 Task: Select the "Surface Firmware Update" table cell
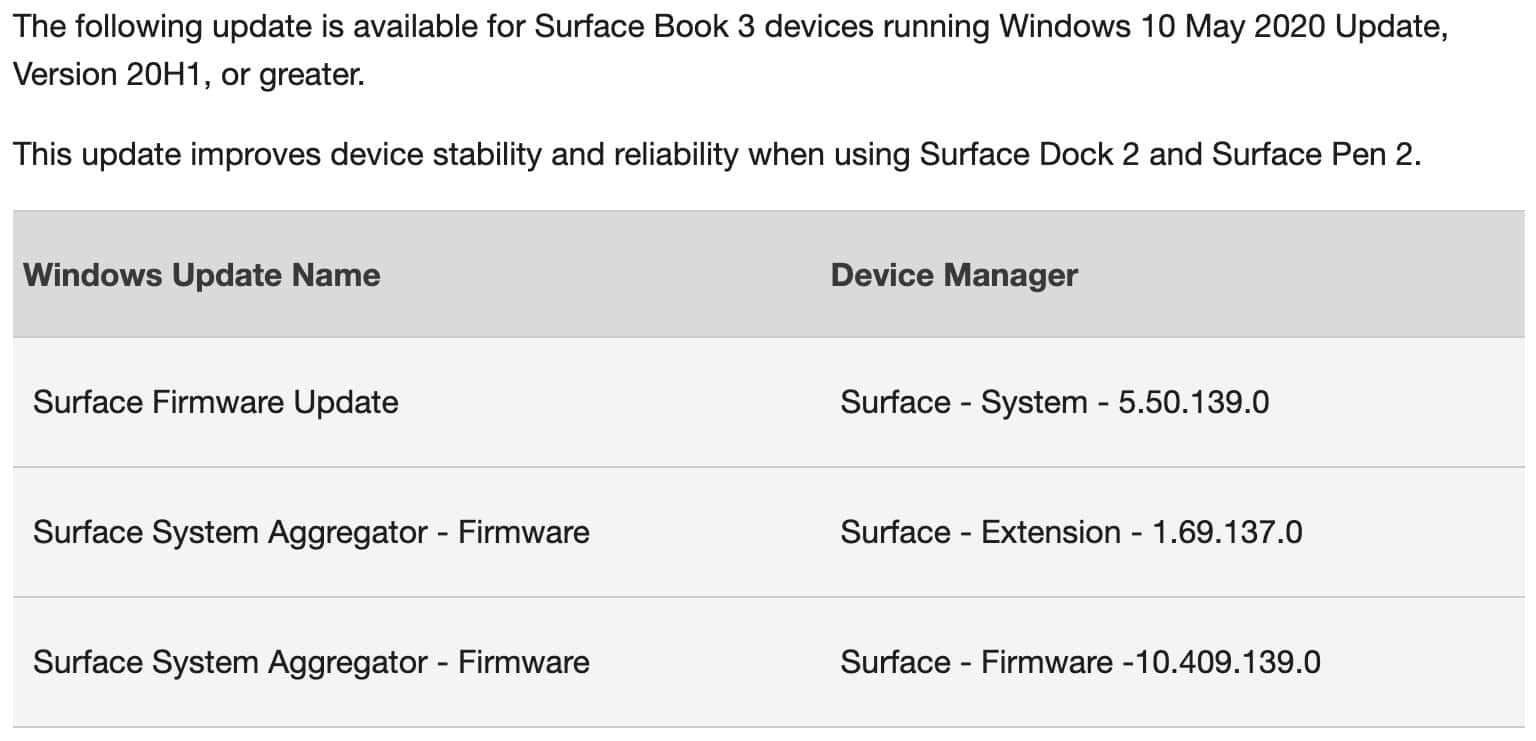pyautogui.click(x=216, y=402)
